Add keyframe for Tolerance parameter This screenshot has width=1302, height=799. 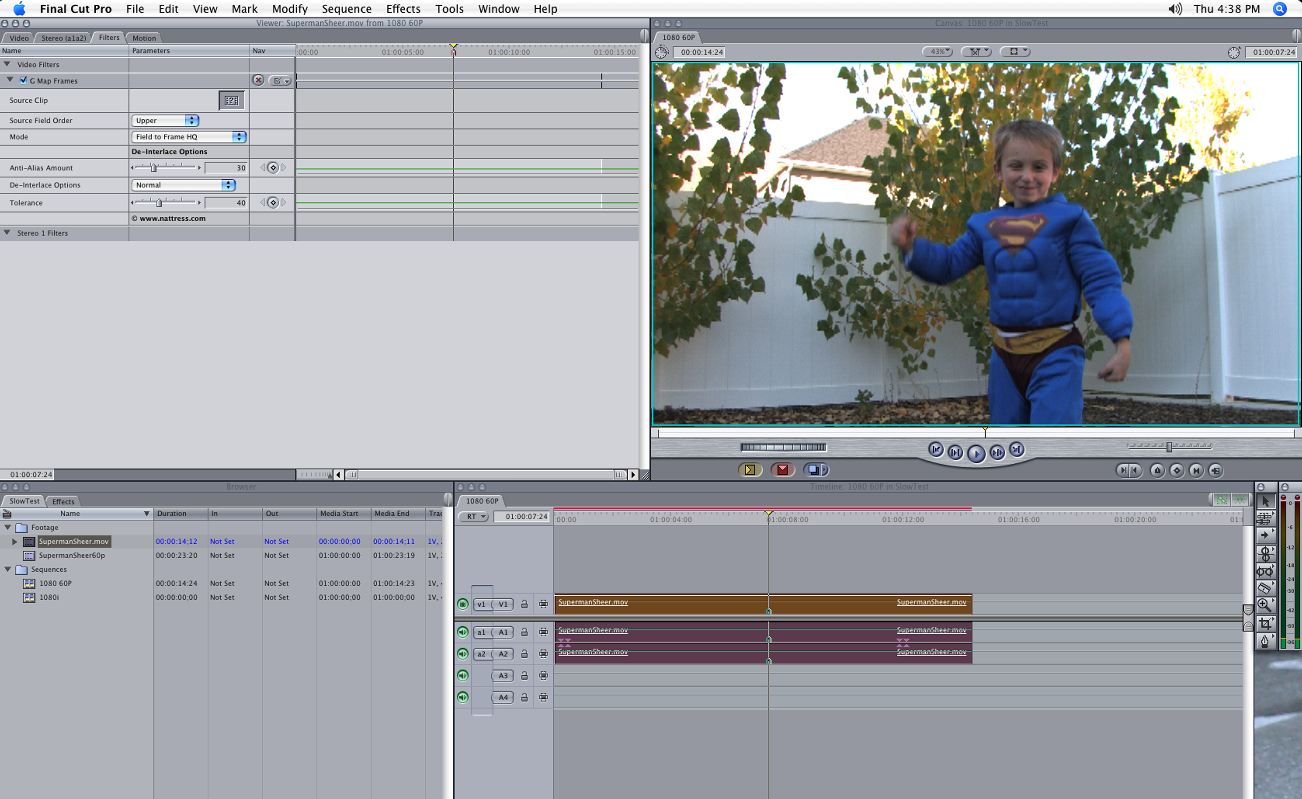[272, 203]
